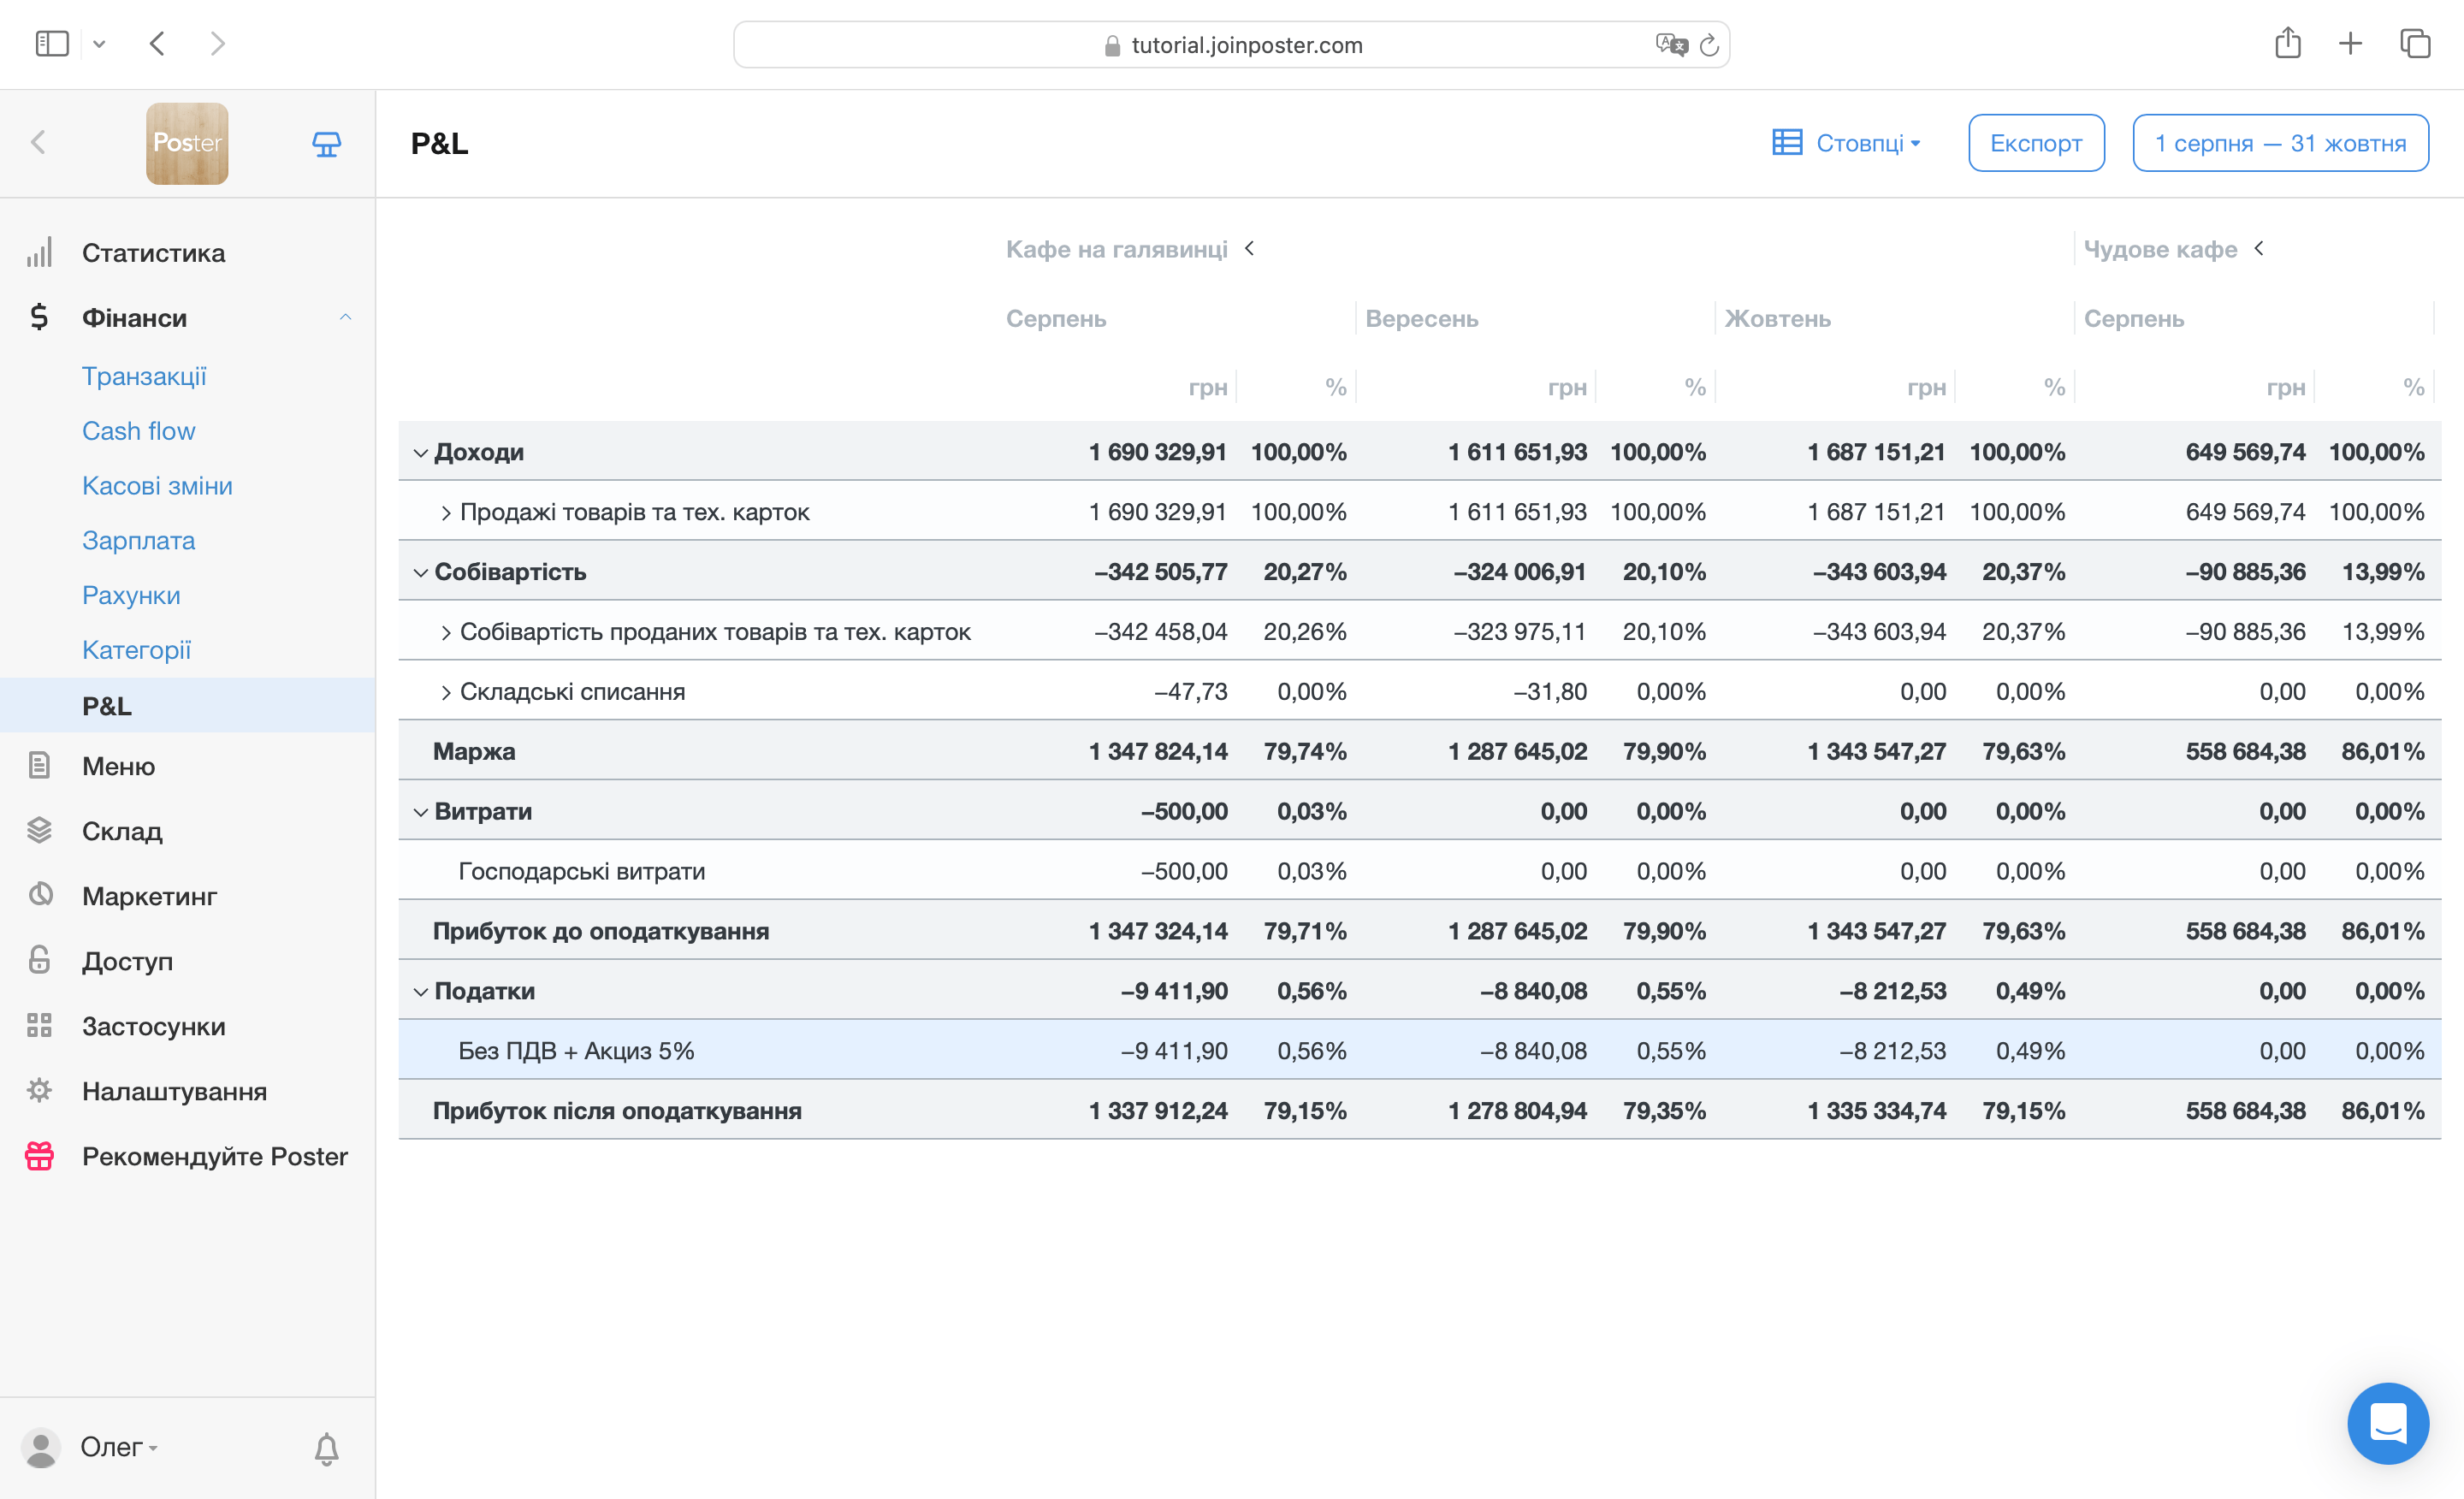Click the Експорт button
The height and width of the screenshot is (1499, 2464).
pos(2035,143)
